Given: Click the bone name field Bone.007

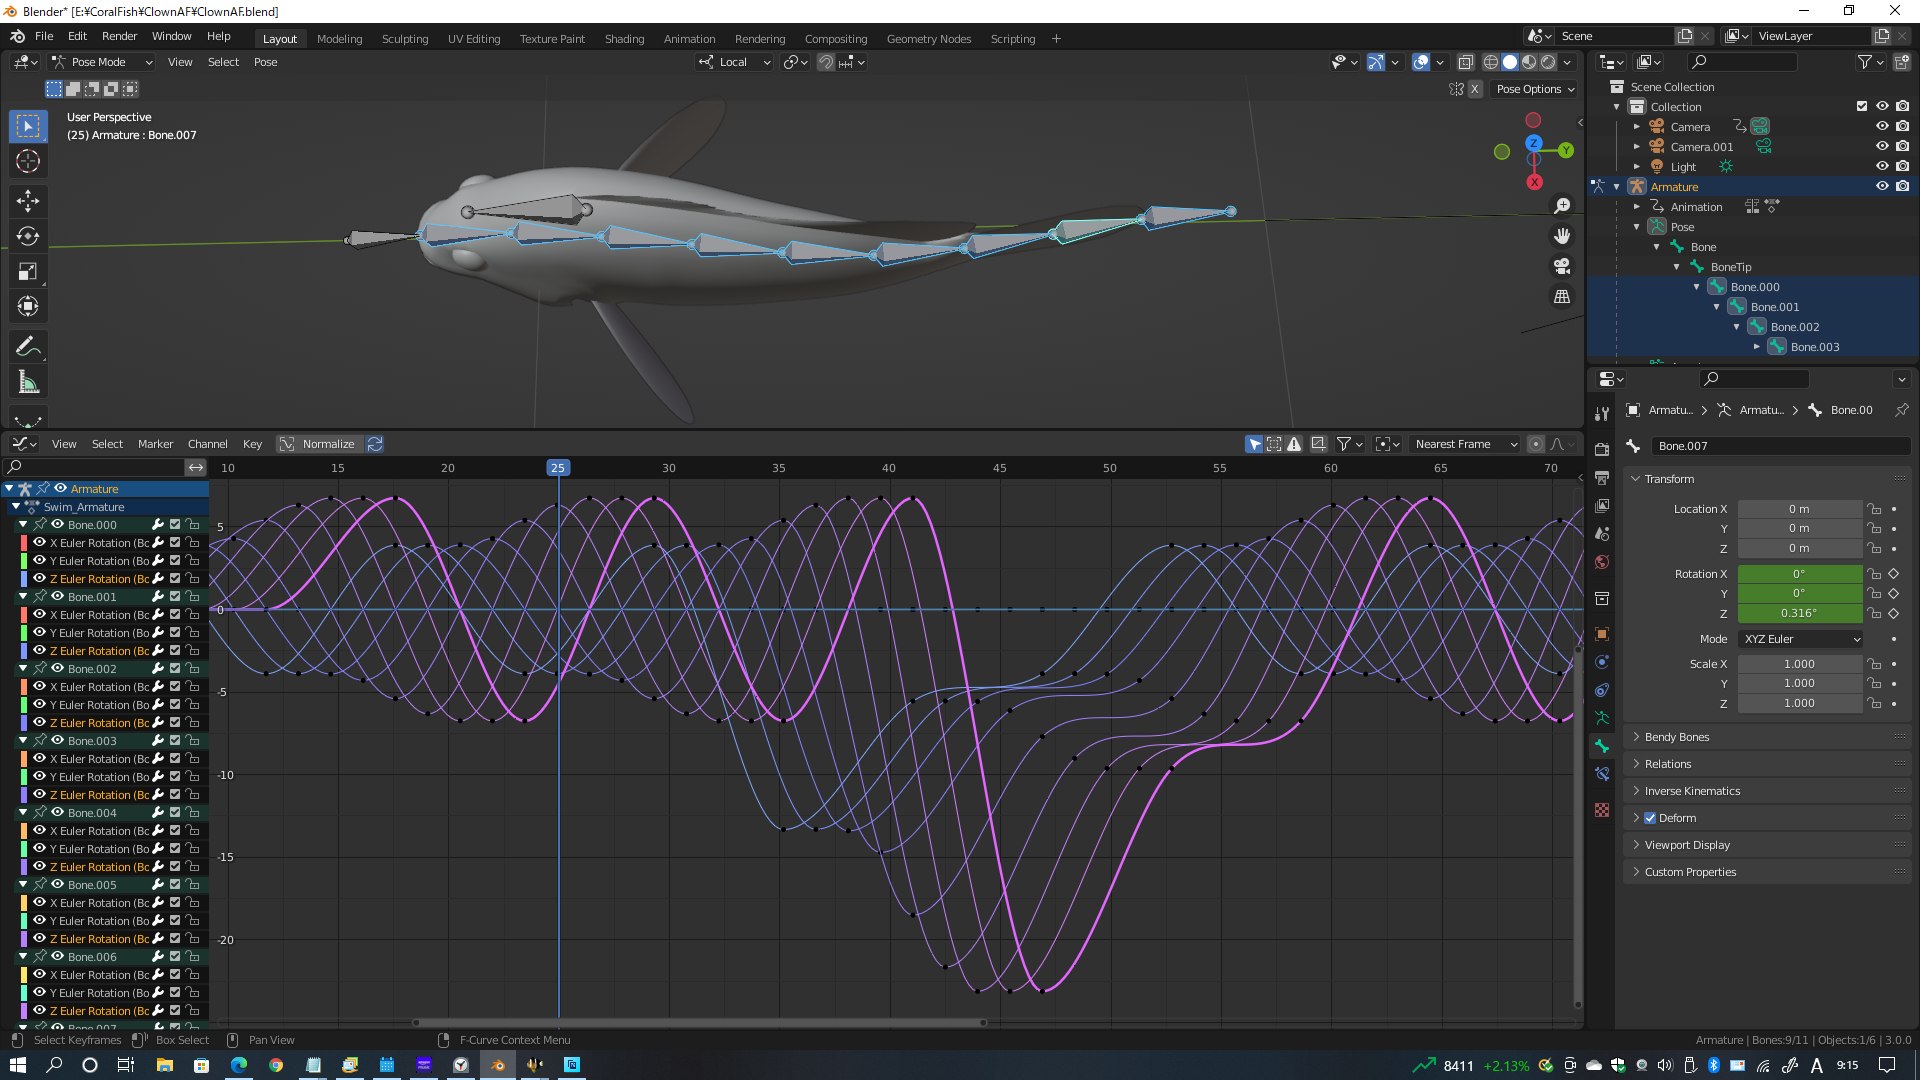Looking at the screenshot, I should (x=1780, y=446).
